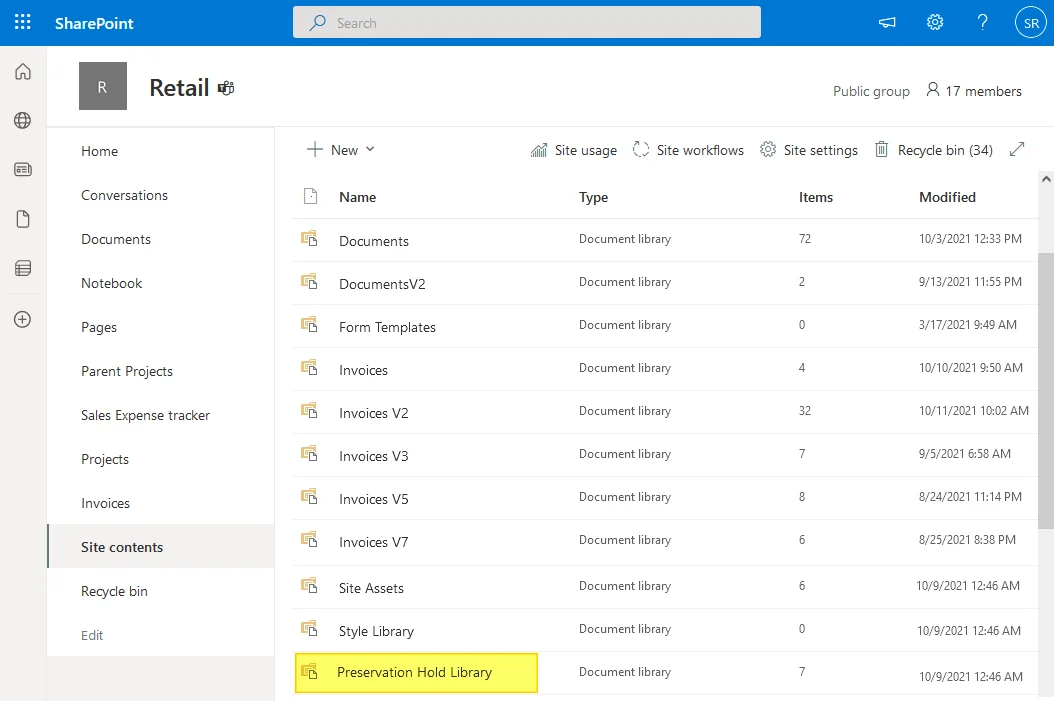Image resolution: width=1054 pixels, height=701 pixels.
Task: Open Site settings from command bar
Action: [x=809, y=150]
